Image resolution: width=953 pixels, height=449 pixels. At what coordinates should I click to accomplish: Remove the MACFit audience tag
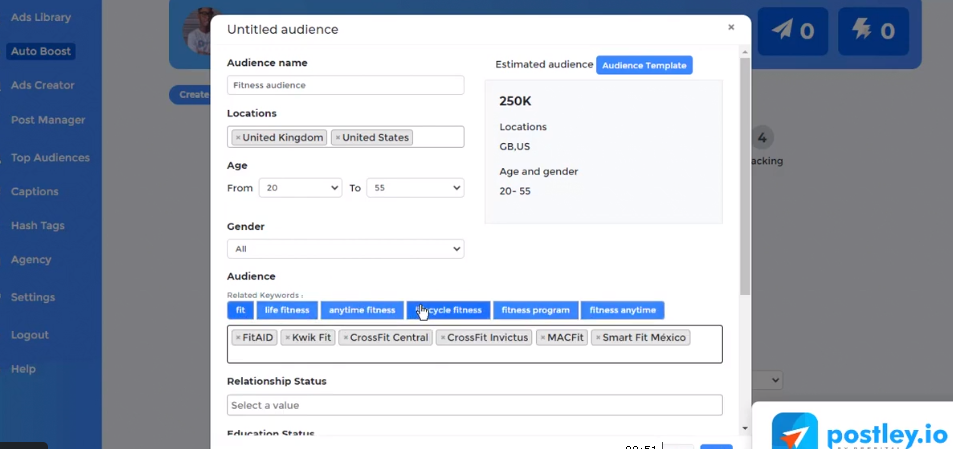coord(543,338)
